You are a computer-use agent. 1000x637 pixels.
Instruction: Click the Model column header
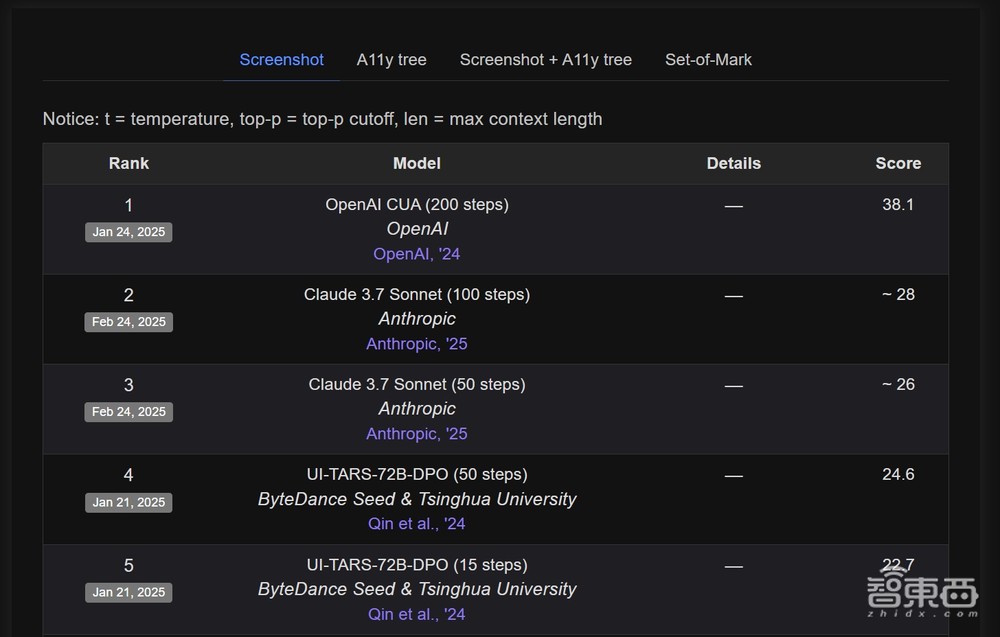click(x=416, y=163)
